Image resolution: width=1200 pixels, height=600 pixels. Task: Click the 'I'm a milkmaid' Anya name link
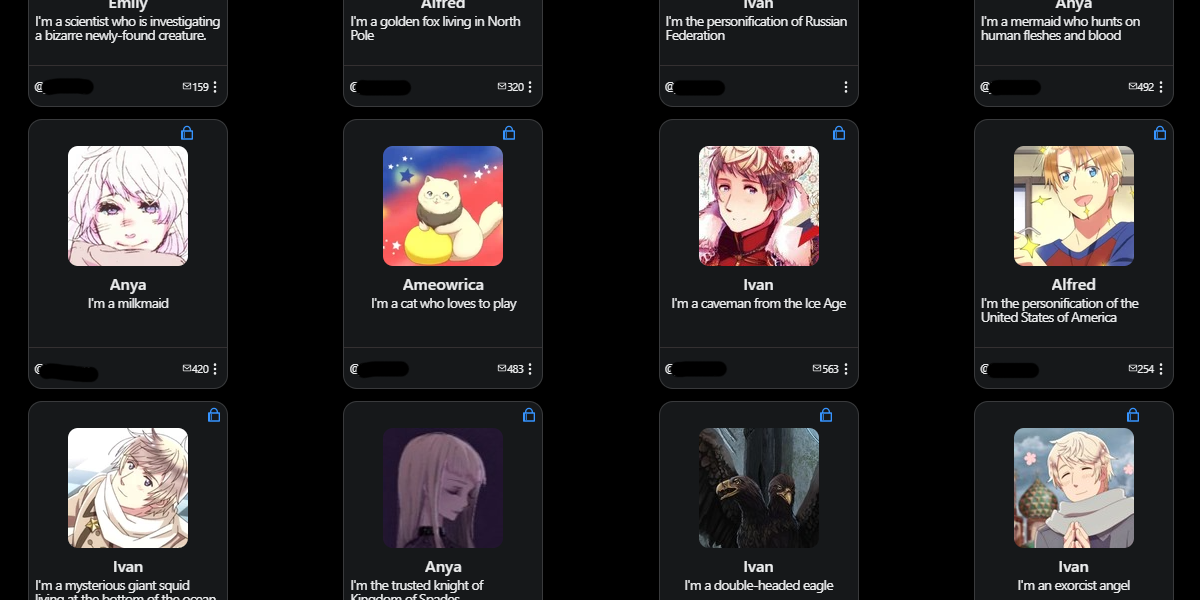click(128, 285)
